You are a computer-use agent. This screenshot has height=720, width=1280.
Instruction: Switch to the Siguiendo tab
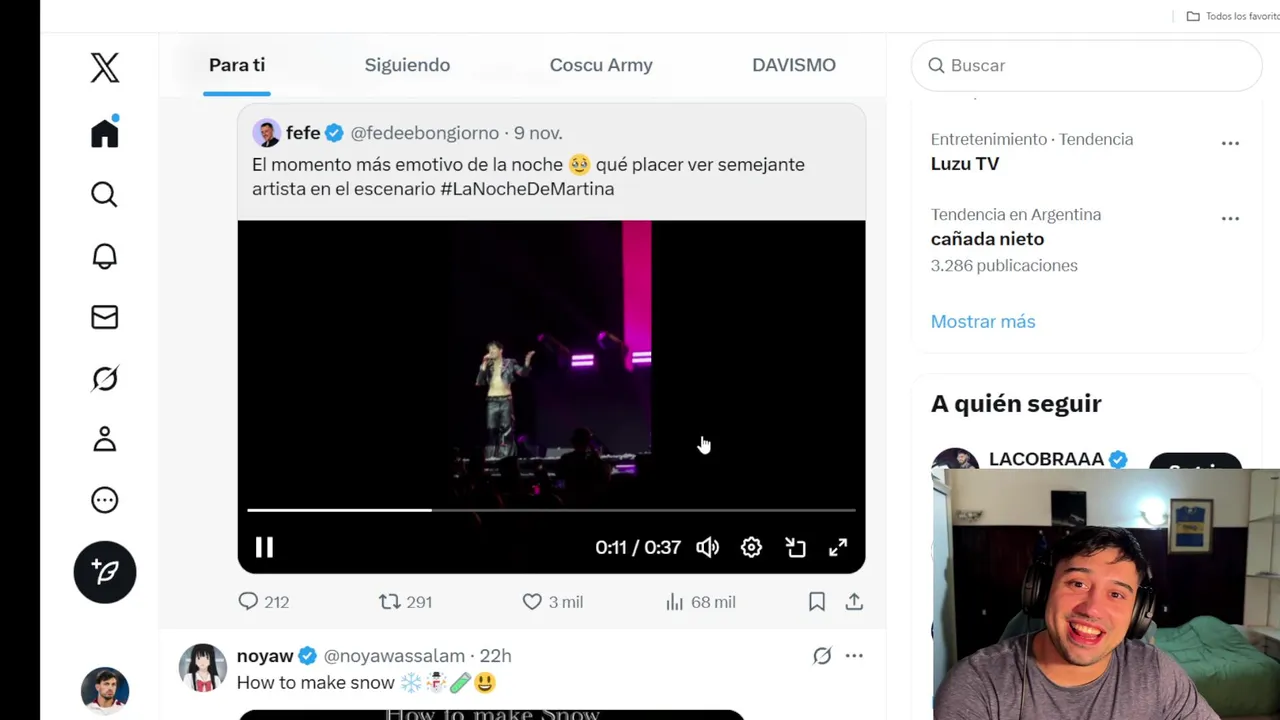tap(407, 65)
